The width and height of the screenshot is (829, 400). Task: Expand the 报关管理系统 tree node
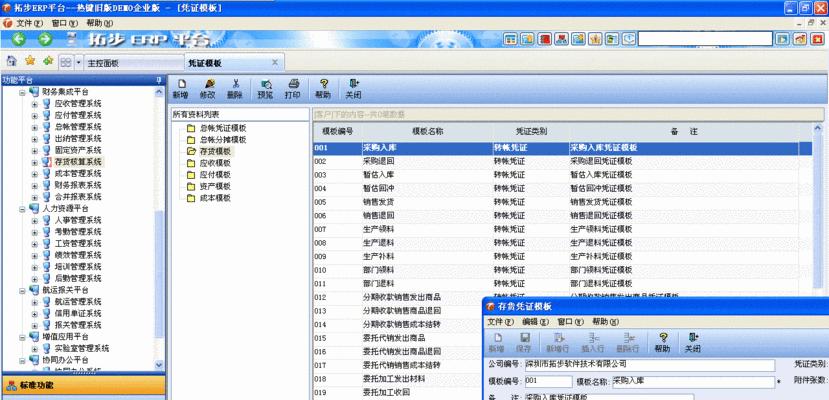[35, 325]
